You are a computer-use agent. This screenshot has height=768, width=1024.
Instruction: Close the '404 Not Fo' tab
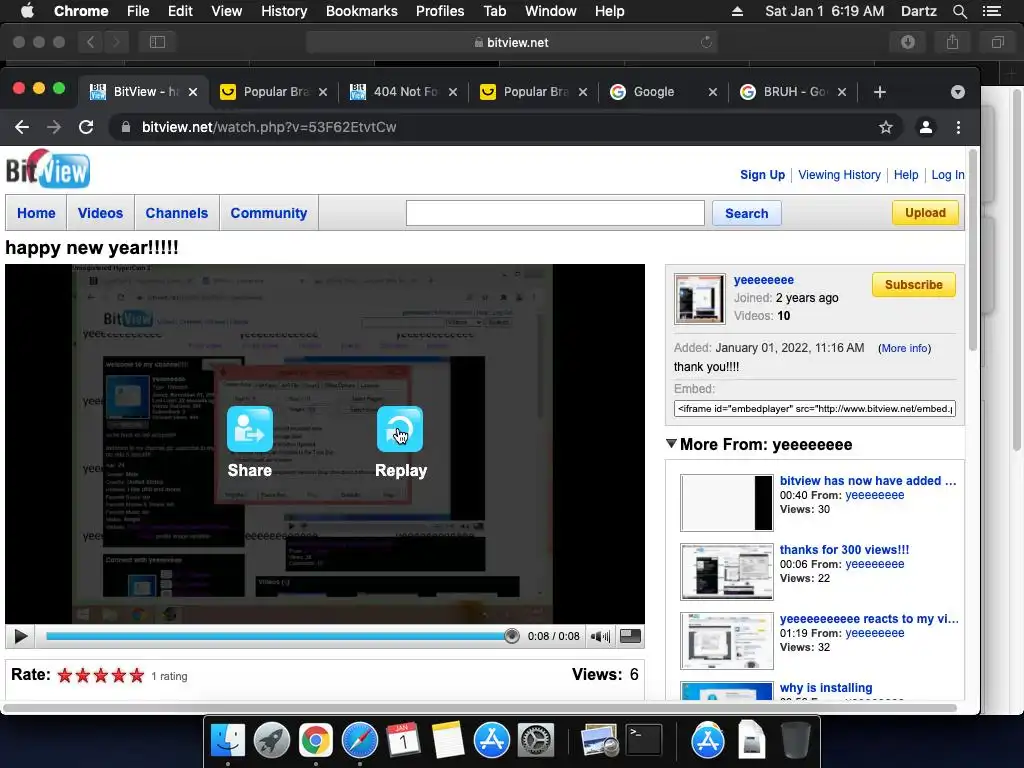pyautogui.click(x=453, y=92)
